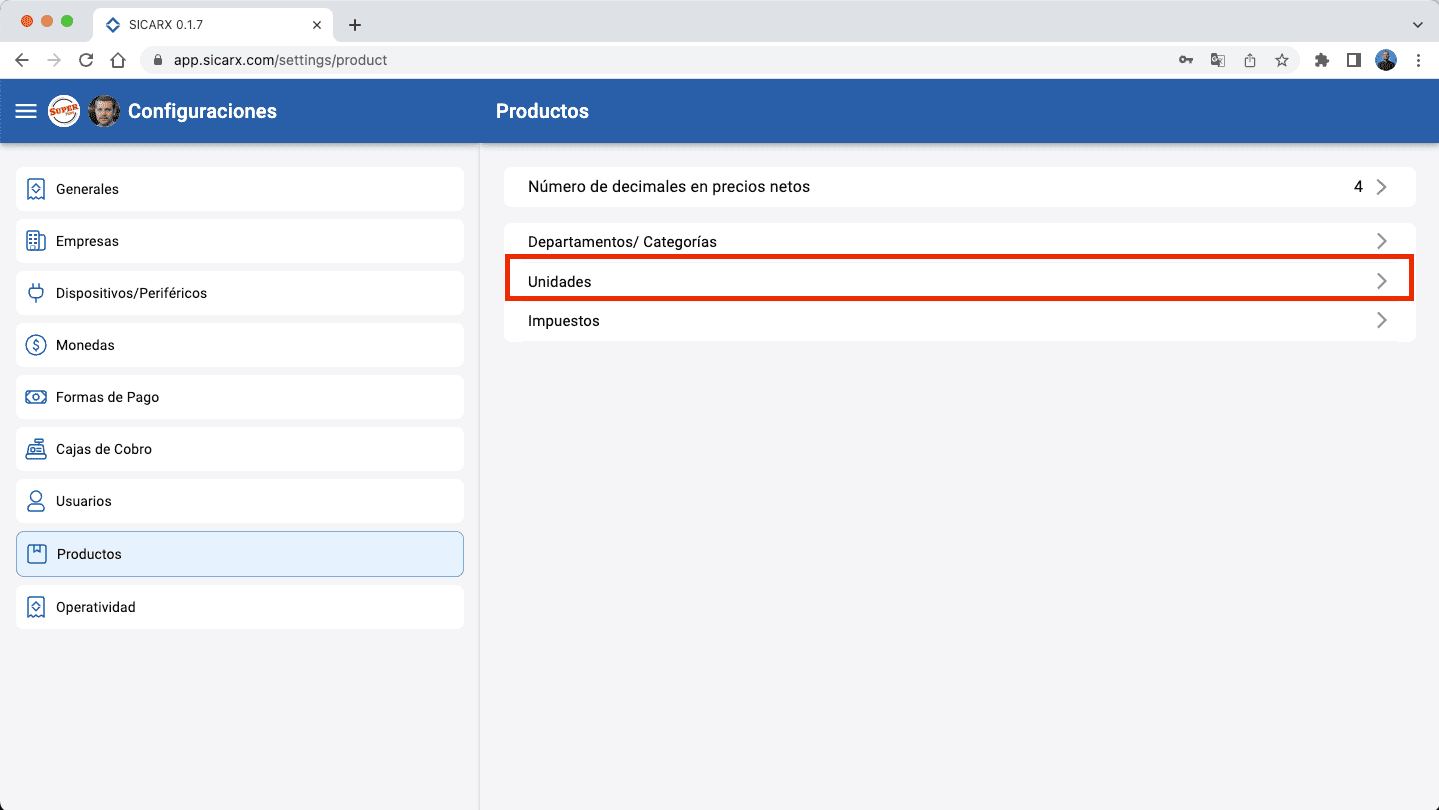This screenshot has width=1439, height=810.
Task: Click the Super logo in the header
Action: coord(64,111)
